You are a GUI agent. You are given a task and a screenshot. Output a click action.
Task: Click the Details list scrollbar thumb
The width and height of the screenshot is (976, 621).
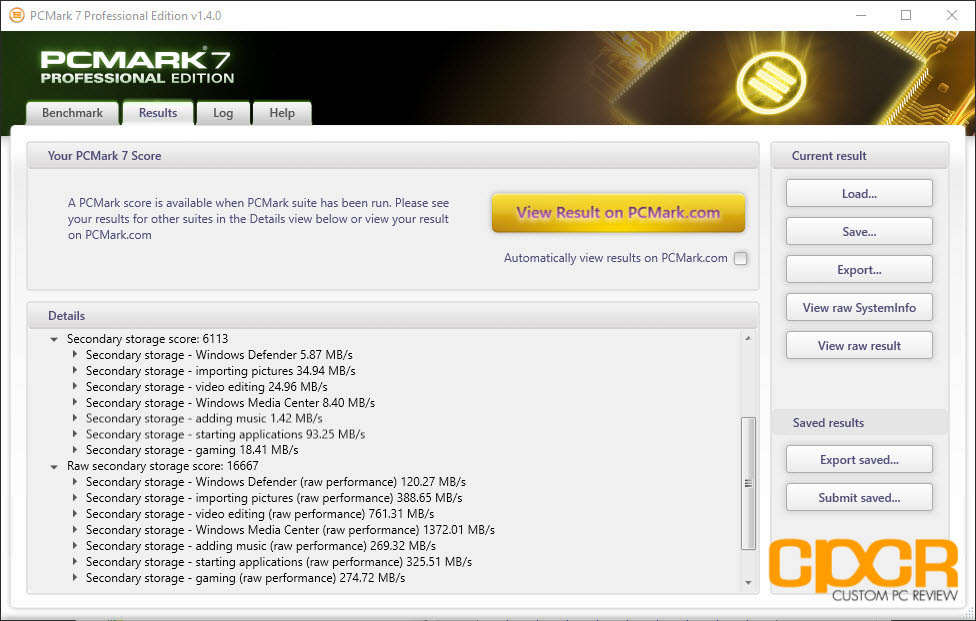(x=748, y=483)
